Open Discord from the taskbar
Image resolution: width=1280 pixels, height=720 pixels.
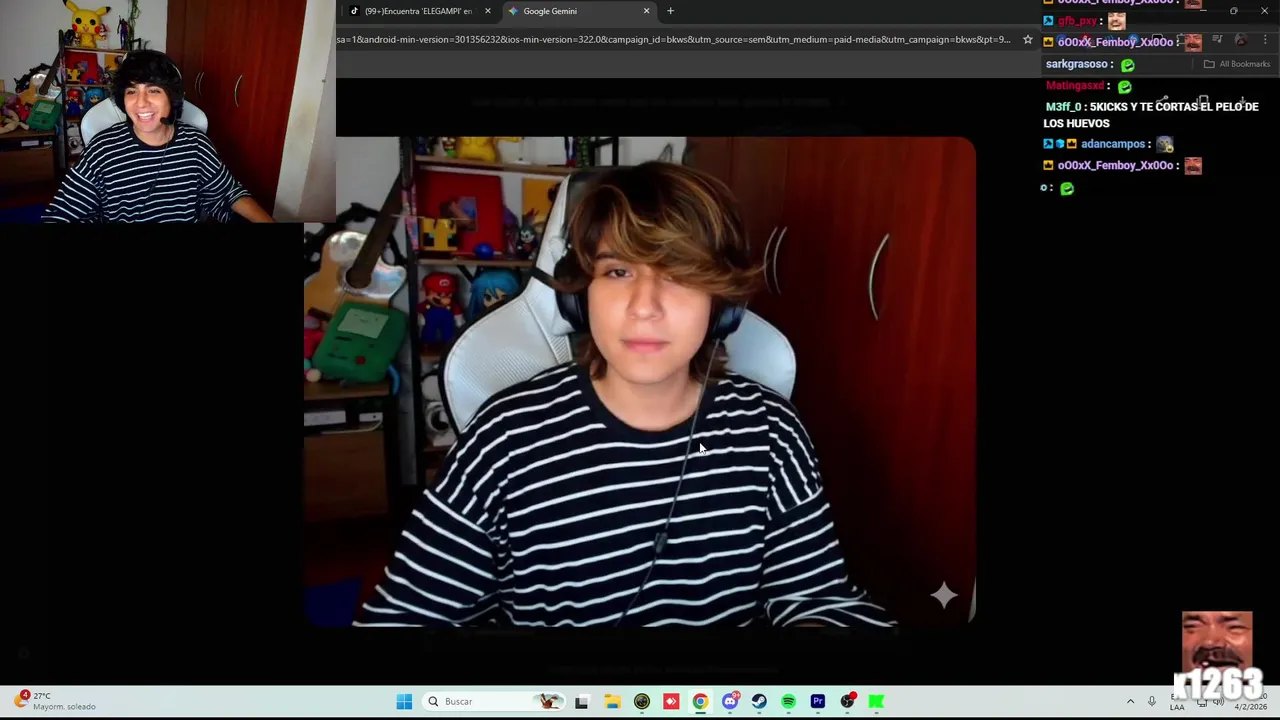[x=730, y=701]
